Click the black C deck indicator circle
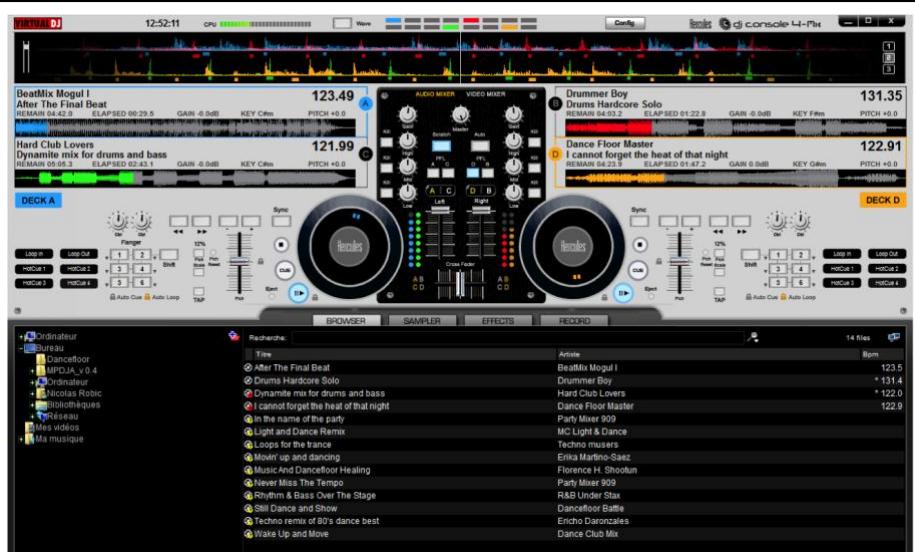 (x=366, y=154)
